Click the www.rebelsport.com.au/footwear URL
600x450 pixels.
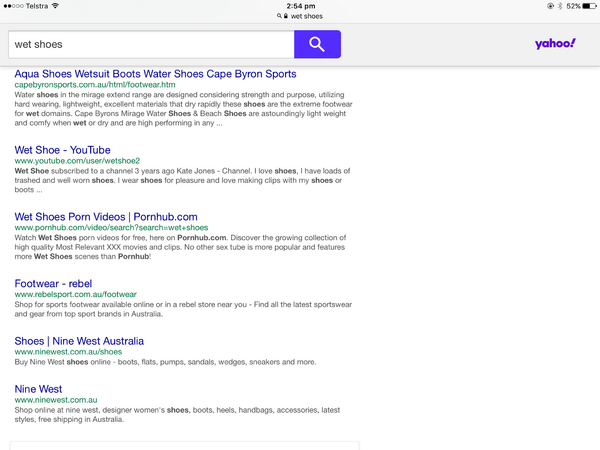click(75, 294)
